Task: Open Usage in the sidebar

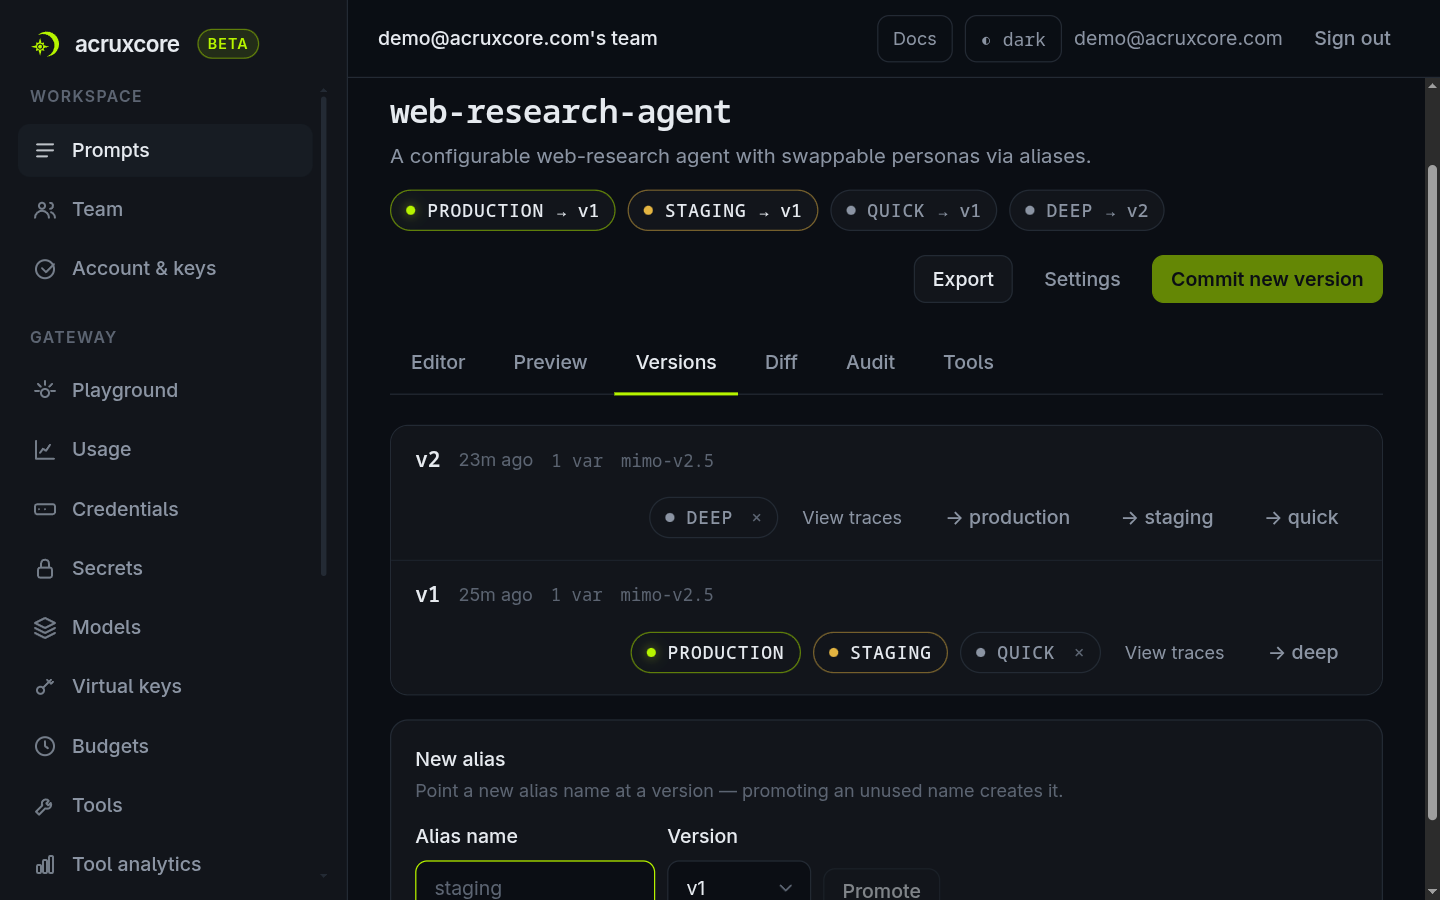Action: point(165,450)
